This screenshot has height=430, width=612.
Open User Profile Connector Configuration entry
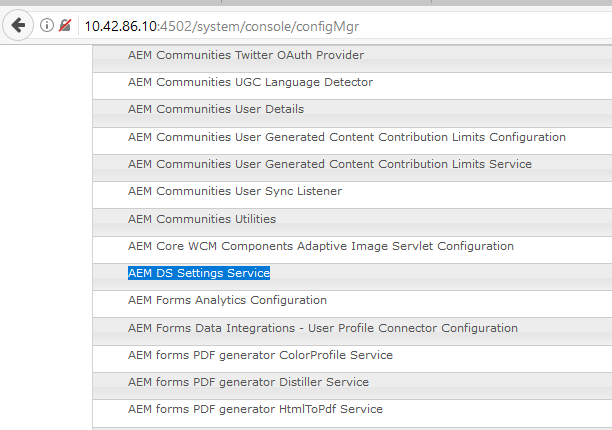tap(323, 328)
